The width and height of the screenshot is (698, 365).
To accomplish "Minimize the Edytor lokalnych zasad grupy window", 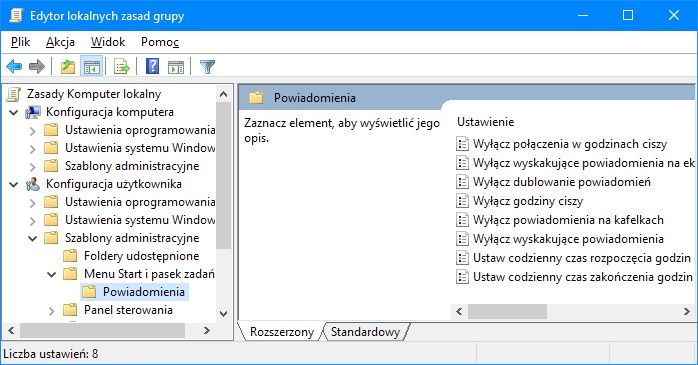I will [x=583, y=15].
